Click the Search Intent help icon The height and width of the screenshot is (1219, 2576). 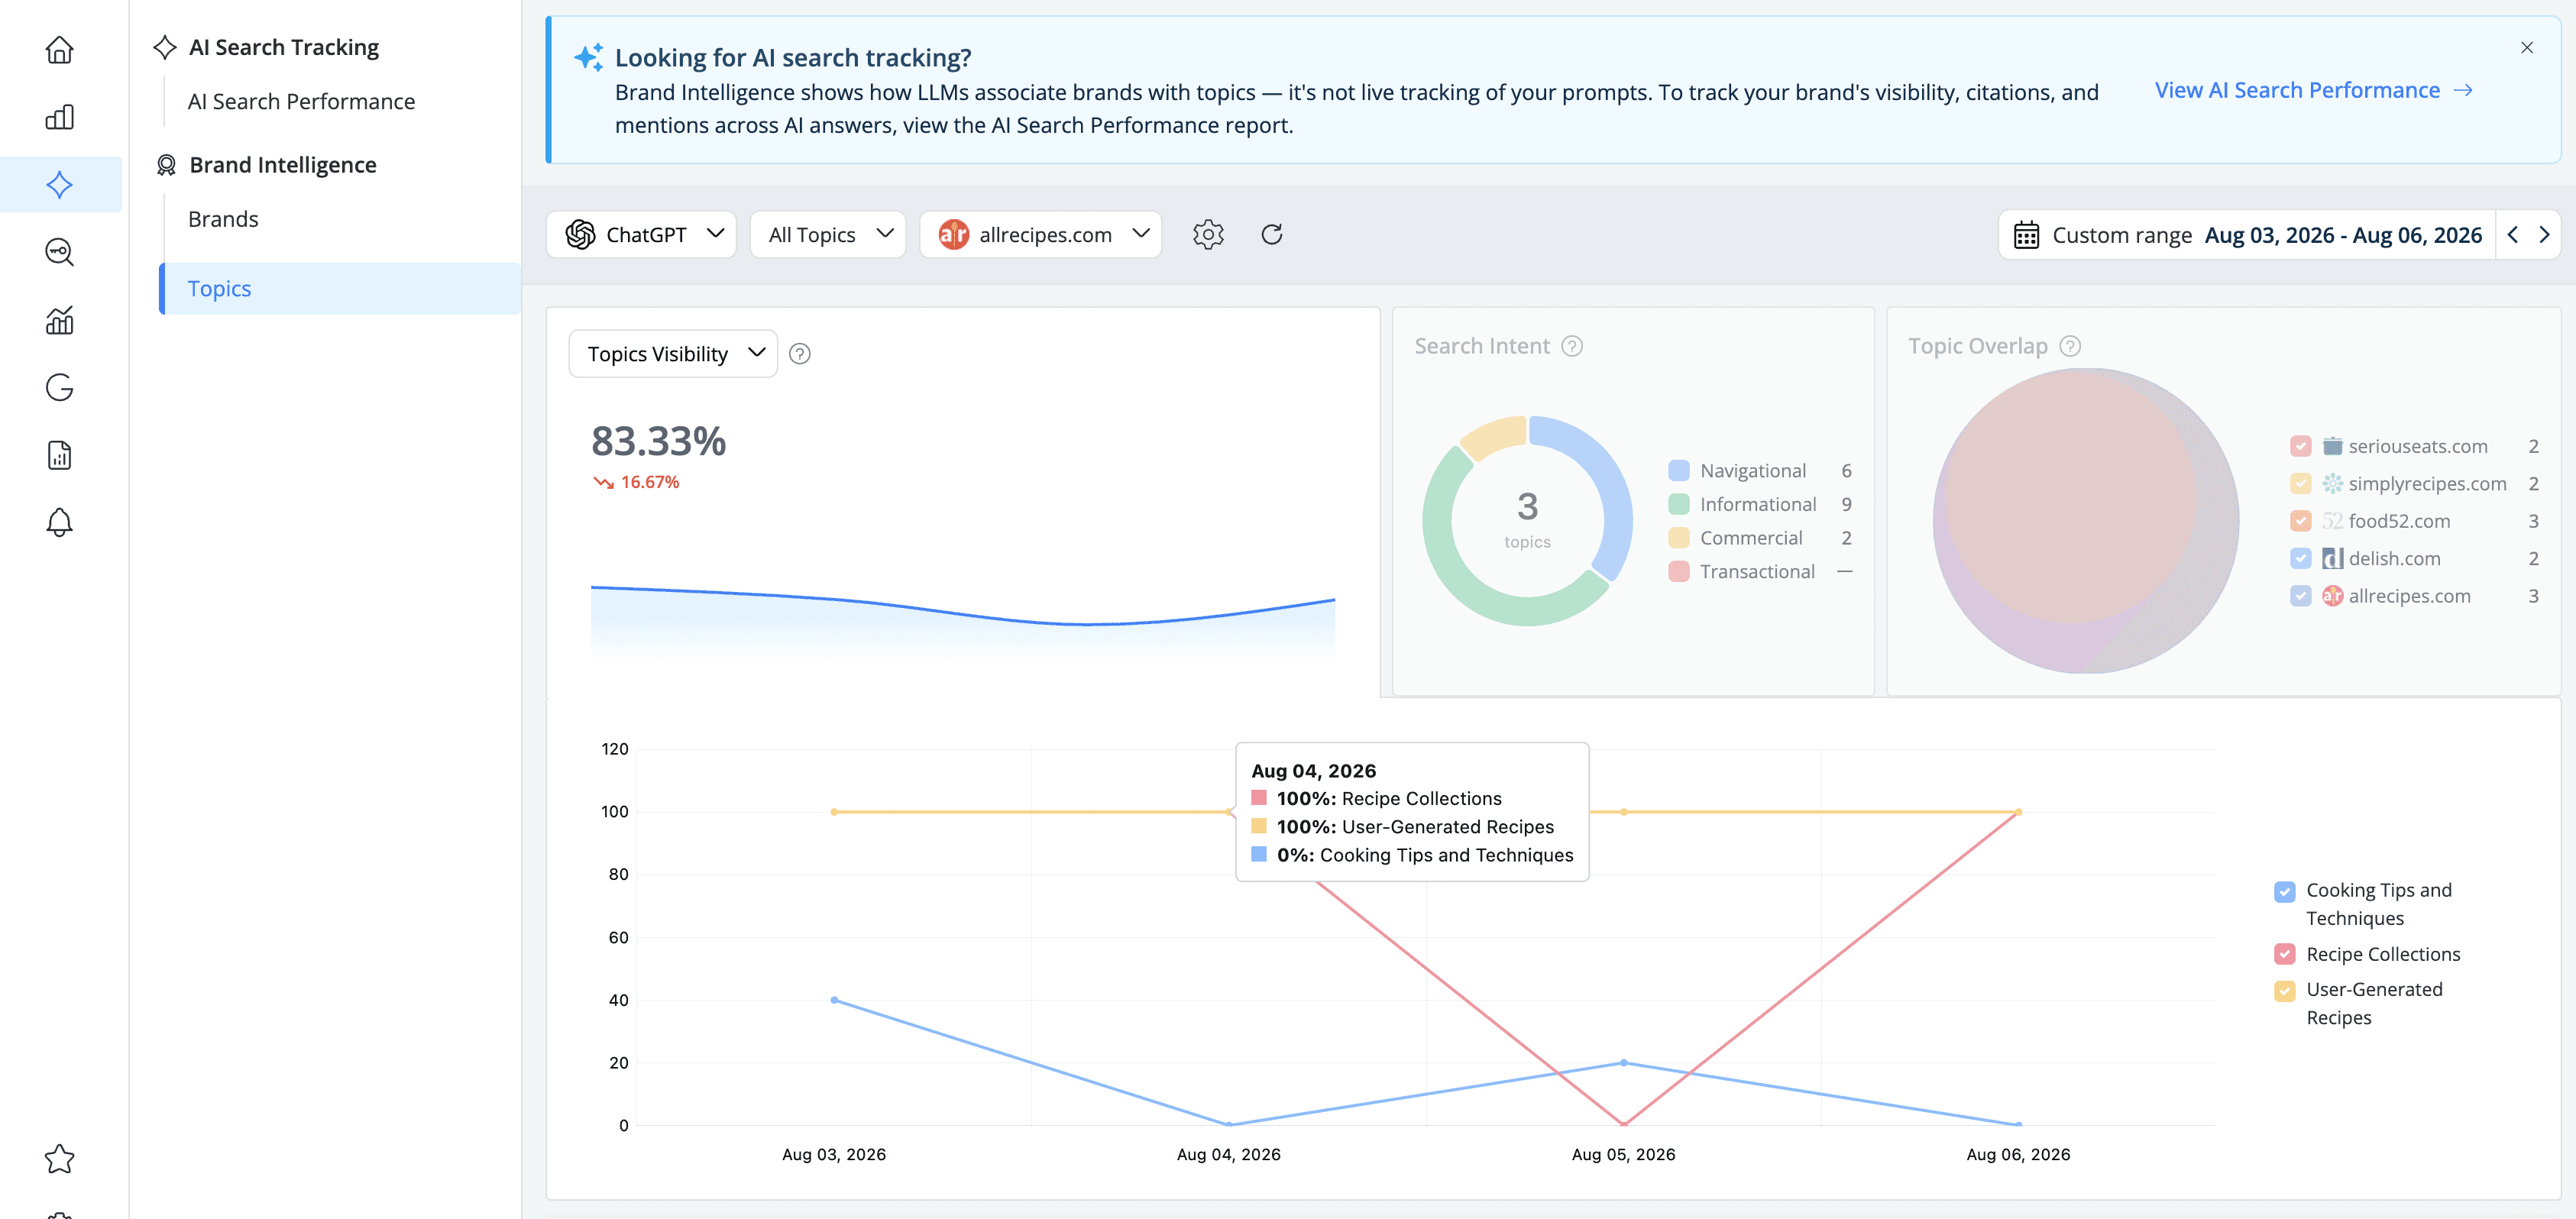pyautogui.click(x=1572, y=346)
